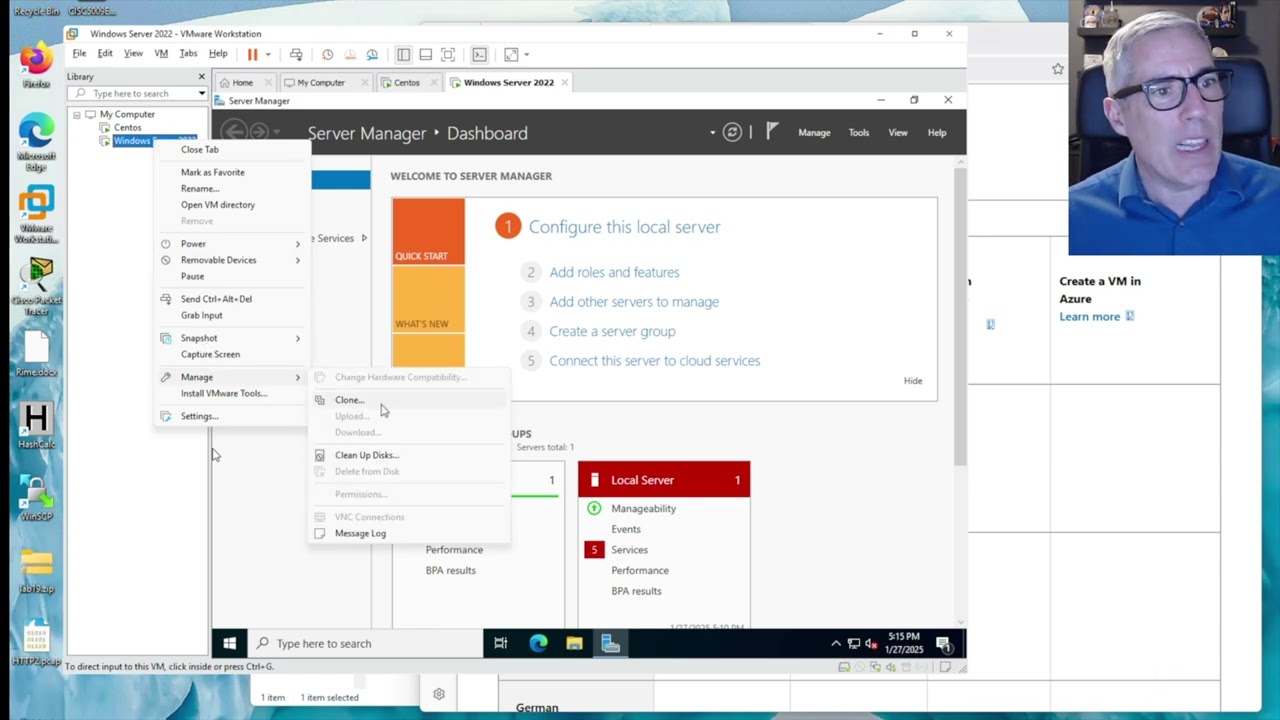Choose Open VM directory
This screenshot has width=1280, height=720.
(x=218, y=204)
